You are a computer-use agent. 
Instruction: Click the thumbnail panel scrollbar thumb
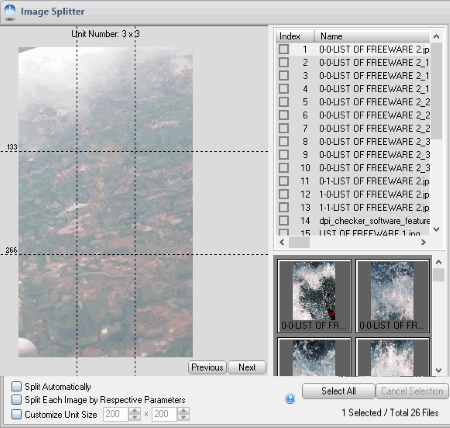(439, 275)
